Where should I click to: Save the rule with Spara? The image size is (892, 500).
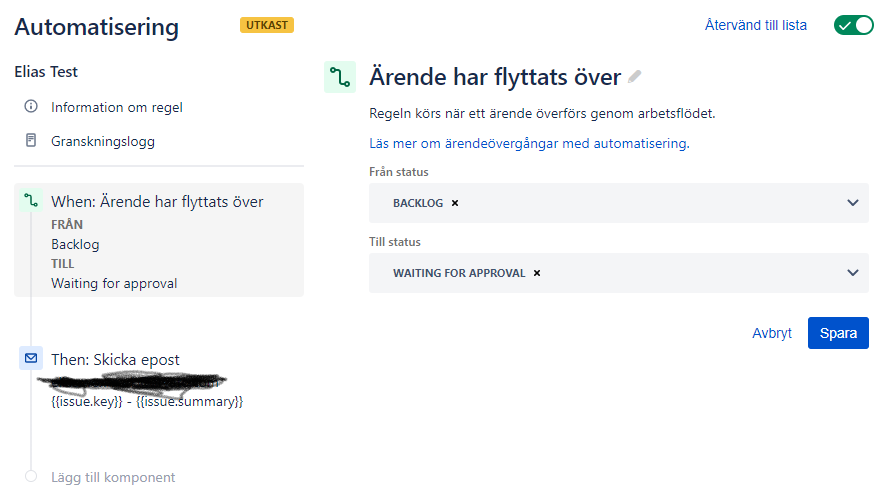[x=838, y=333]
